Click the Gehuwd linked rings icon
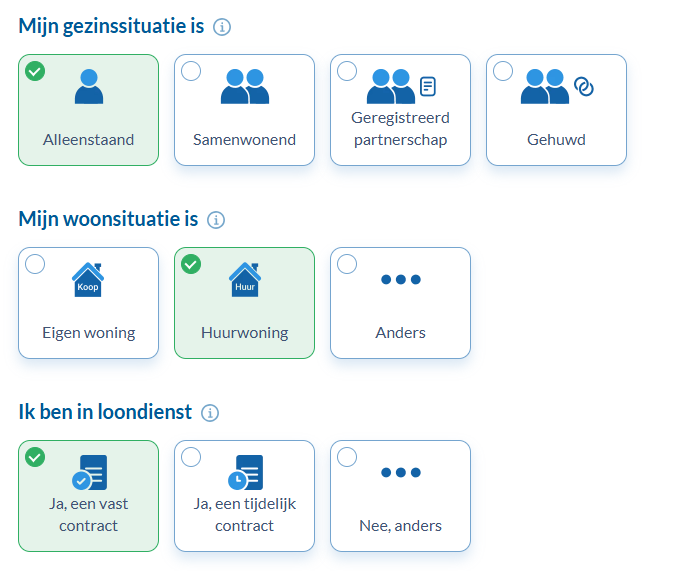676x571 pixels. pos(585,87)
